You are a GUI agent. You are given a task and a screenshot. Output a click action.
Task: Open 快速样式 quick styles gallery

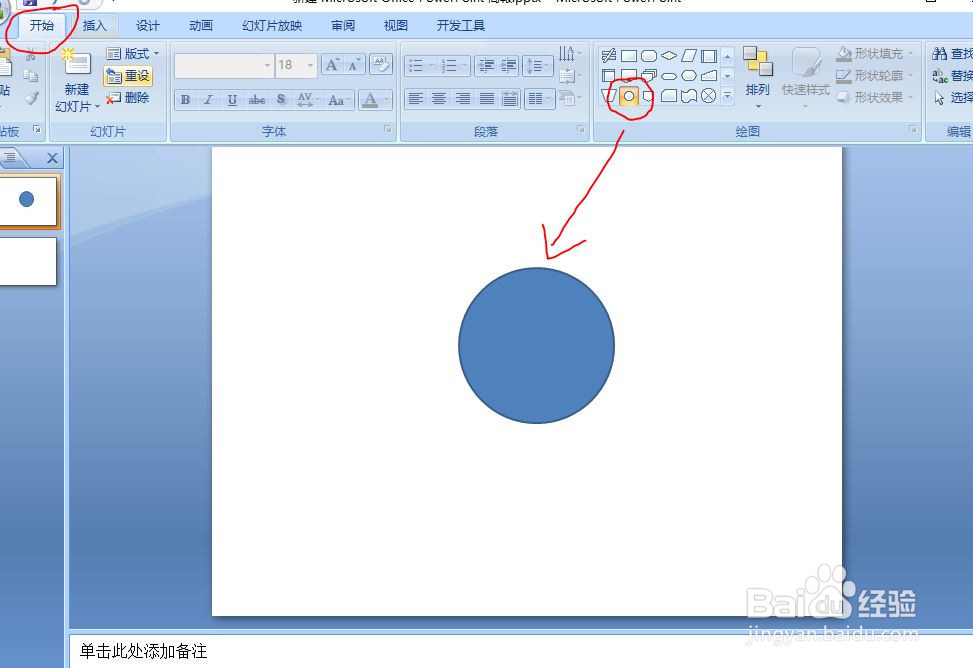click(805, 78)
